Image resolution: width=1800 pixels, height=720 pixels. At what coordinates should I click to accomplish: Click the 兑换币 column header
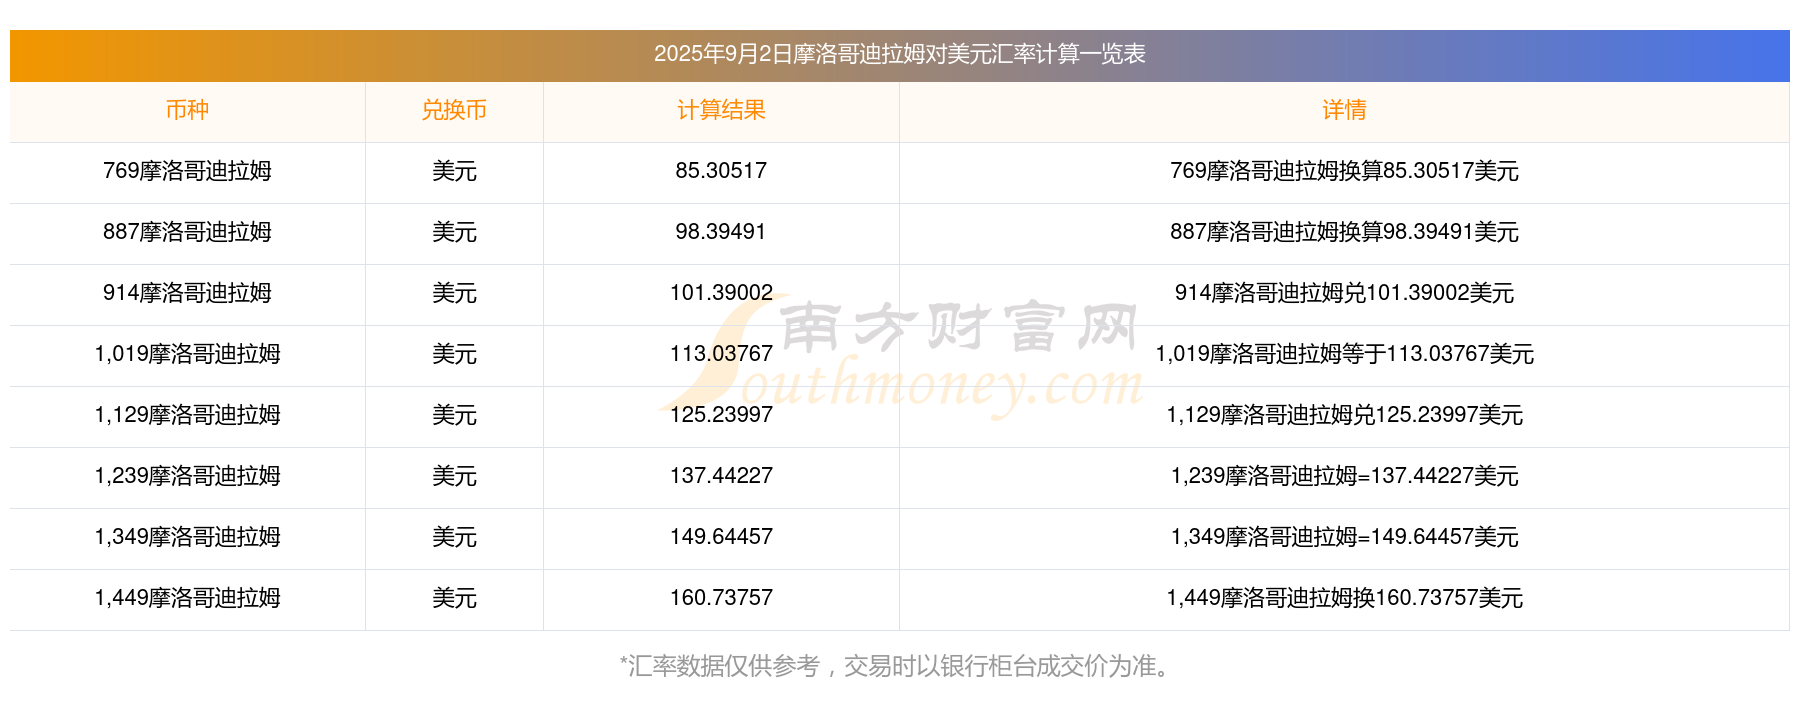[454, 110]
